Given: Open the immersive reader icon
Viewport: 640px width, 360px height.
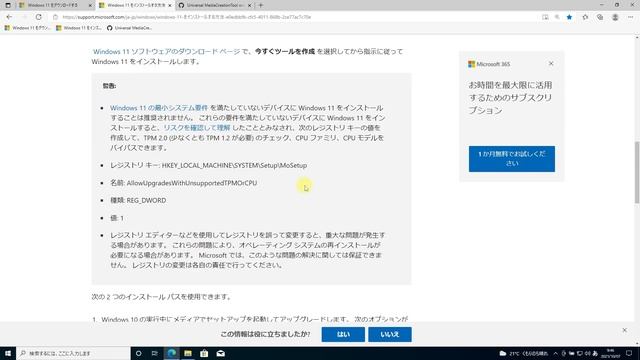Looking at the screenshot, I should (x=545, y=17).
